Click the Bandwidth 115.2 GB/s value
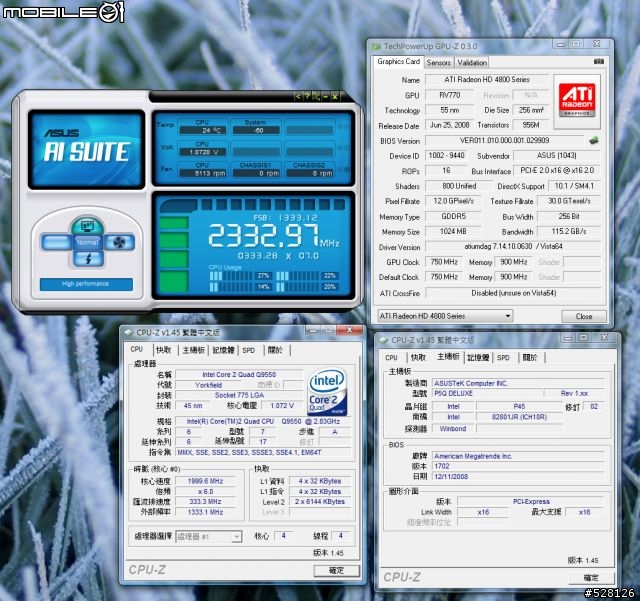This screenshot has height=601, width=640. pos(569,231)
